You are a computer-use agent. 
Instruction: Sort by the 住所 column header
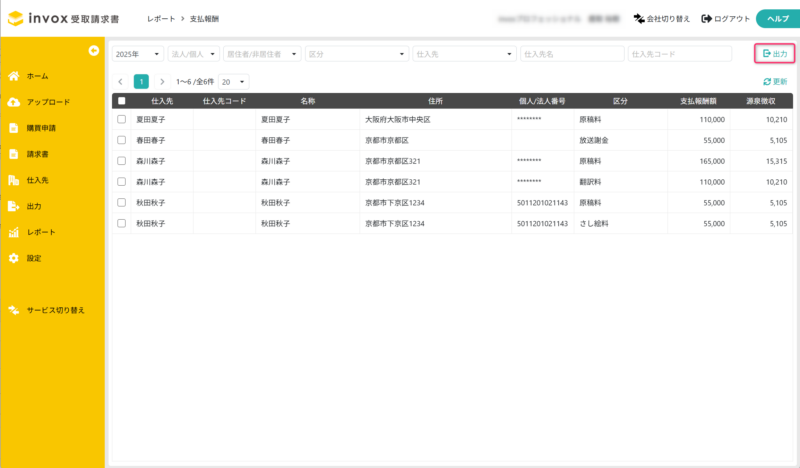click(x=435, y=101)
